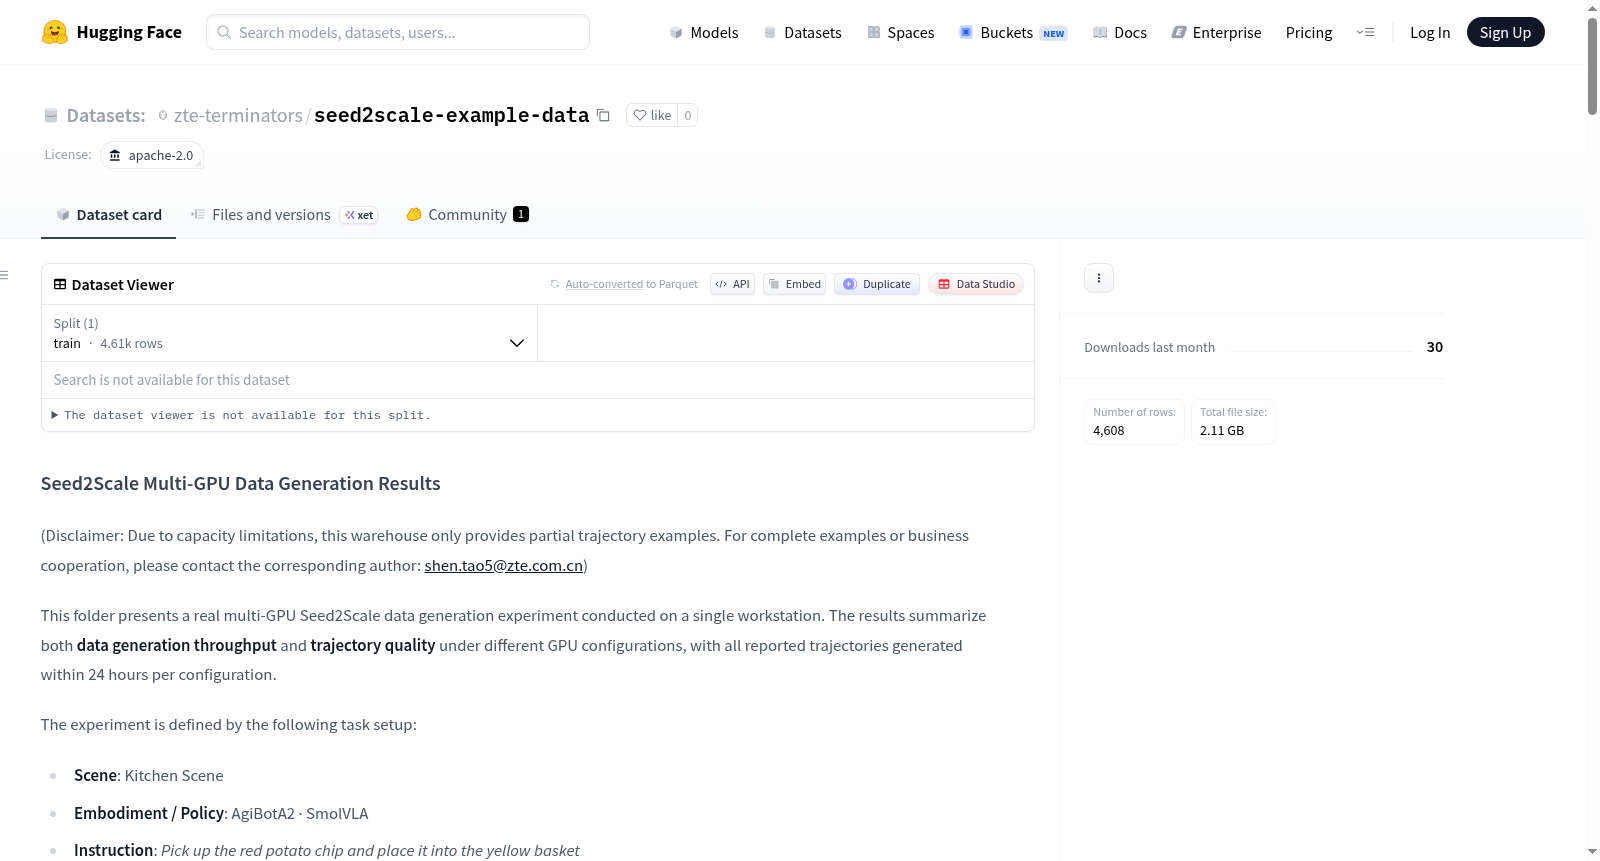
Task: Click the search magnifier icon
Action: (x=224, y=32)
